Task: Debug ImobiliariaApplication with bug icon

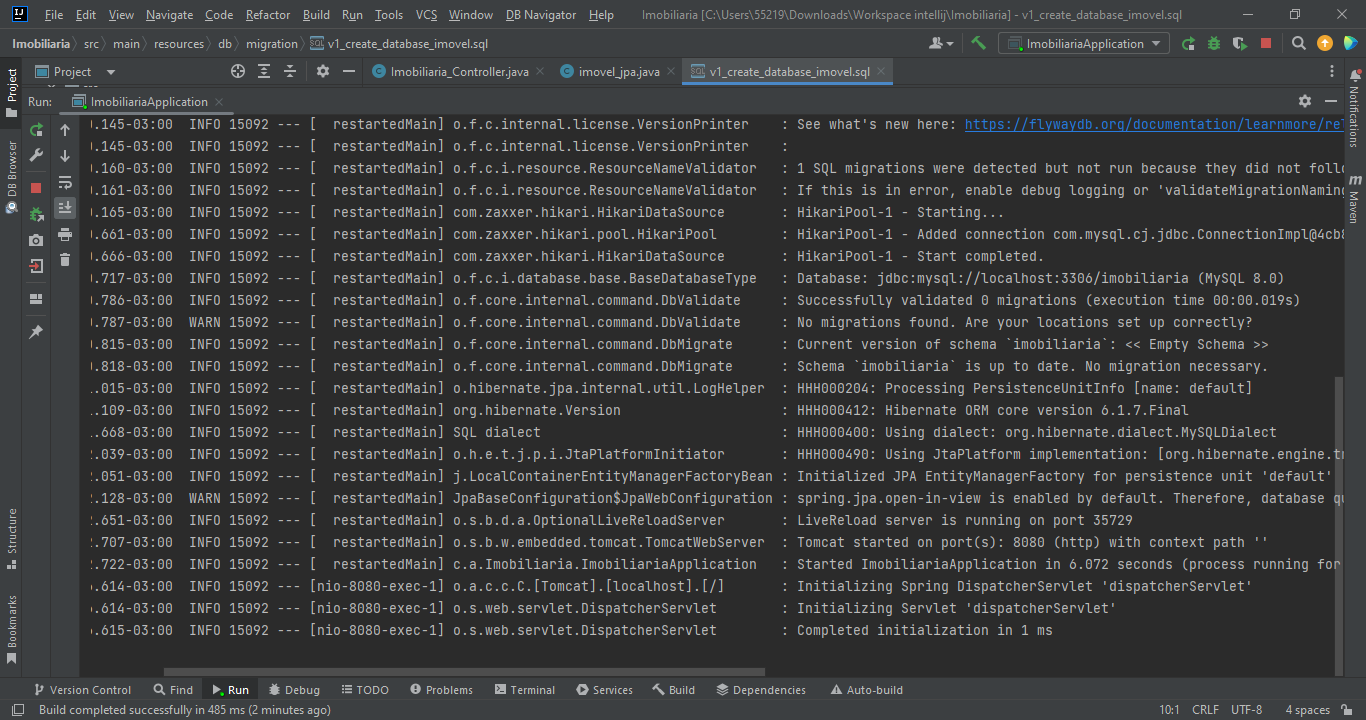Action: [x=1214, y=43]
